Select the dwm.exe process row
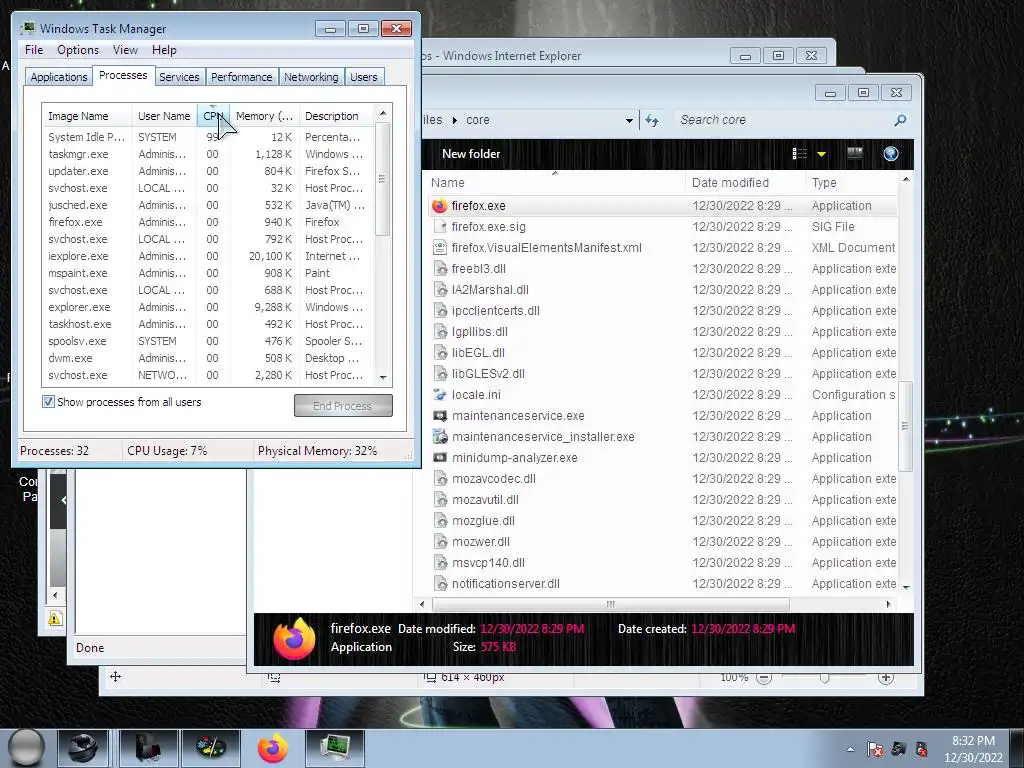Screen dimensions: 1024x768 click(208, 358)
